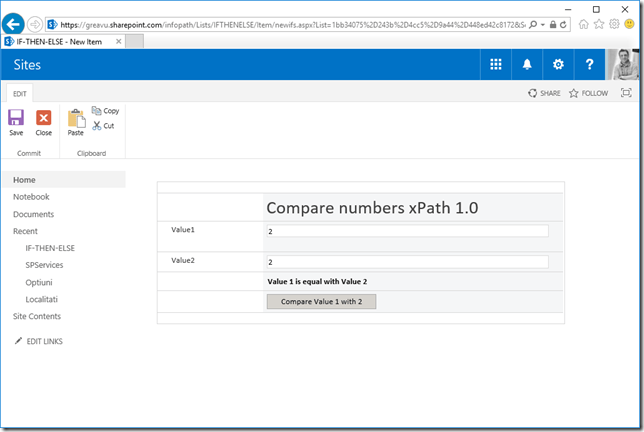Select Copy in the Clipboard group

tap(105, 111)
